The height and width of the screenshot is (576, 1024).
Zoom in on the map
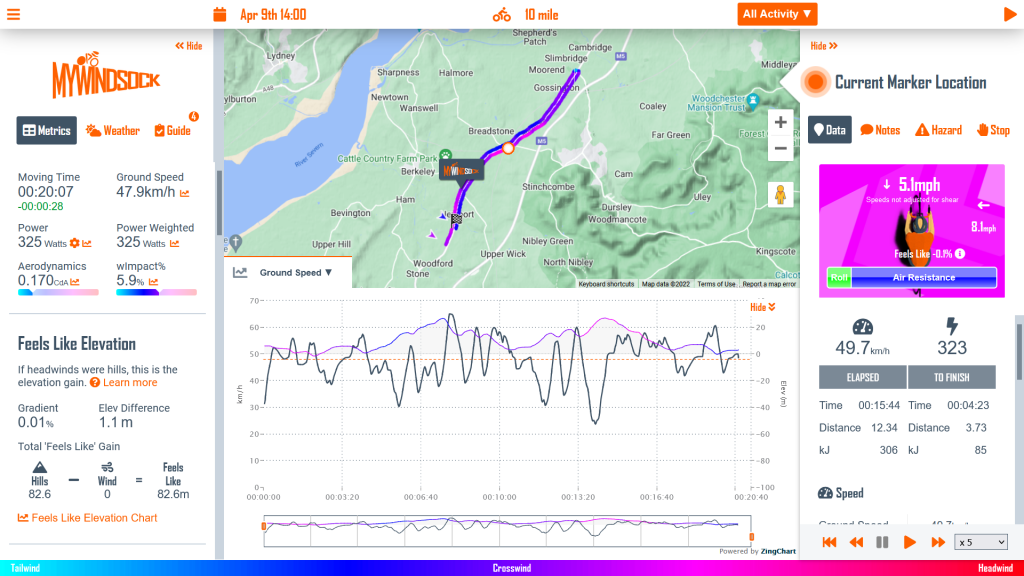780,122
